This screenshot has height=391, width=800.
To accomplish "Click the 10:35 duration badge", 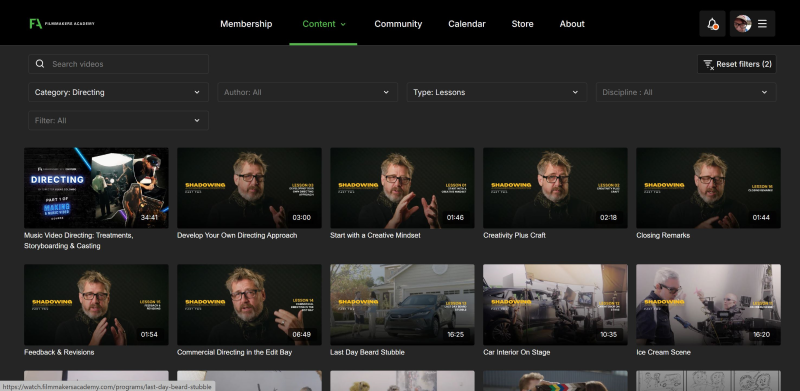I will coord(608,334).
